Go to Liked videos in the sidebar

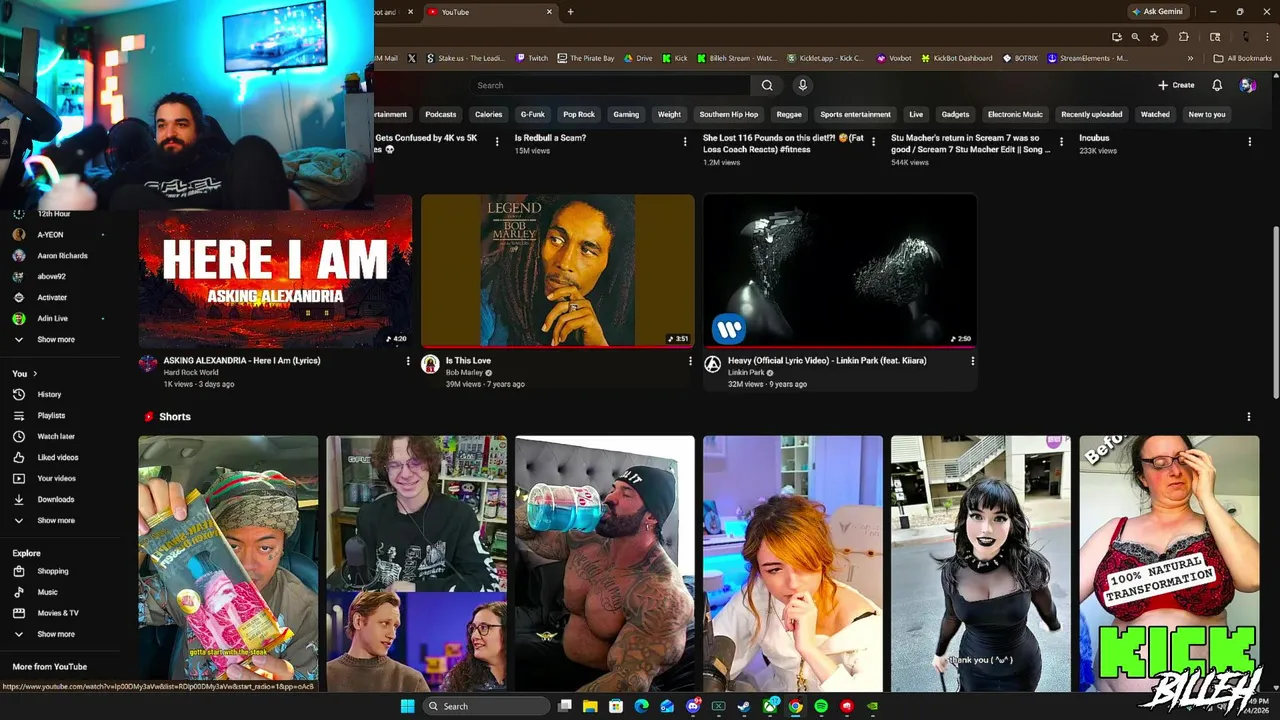[58, 457]
